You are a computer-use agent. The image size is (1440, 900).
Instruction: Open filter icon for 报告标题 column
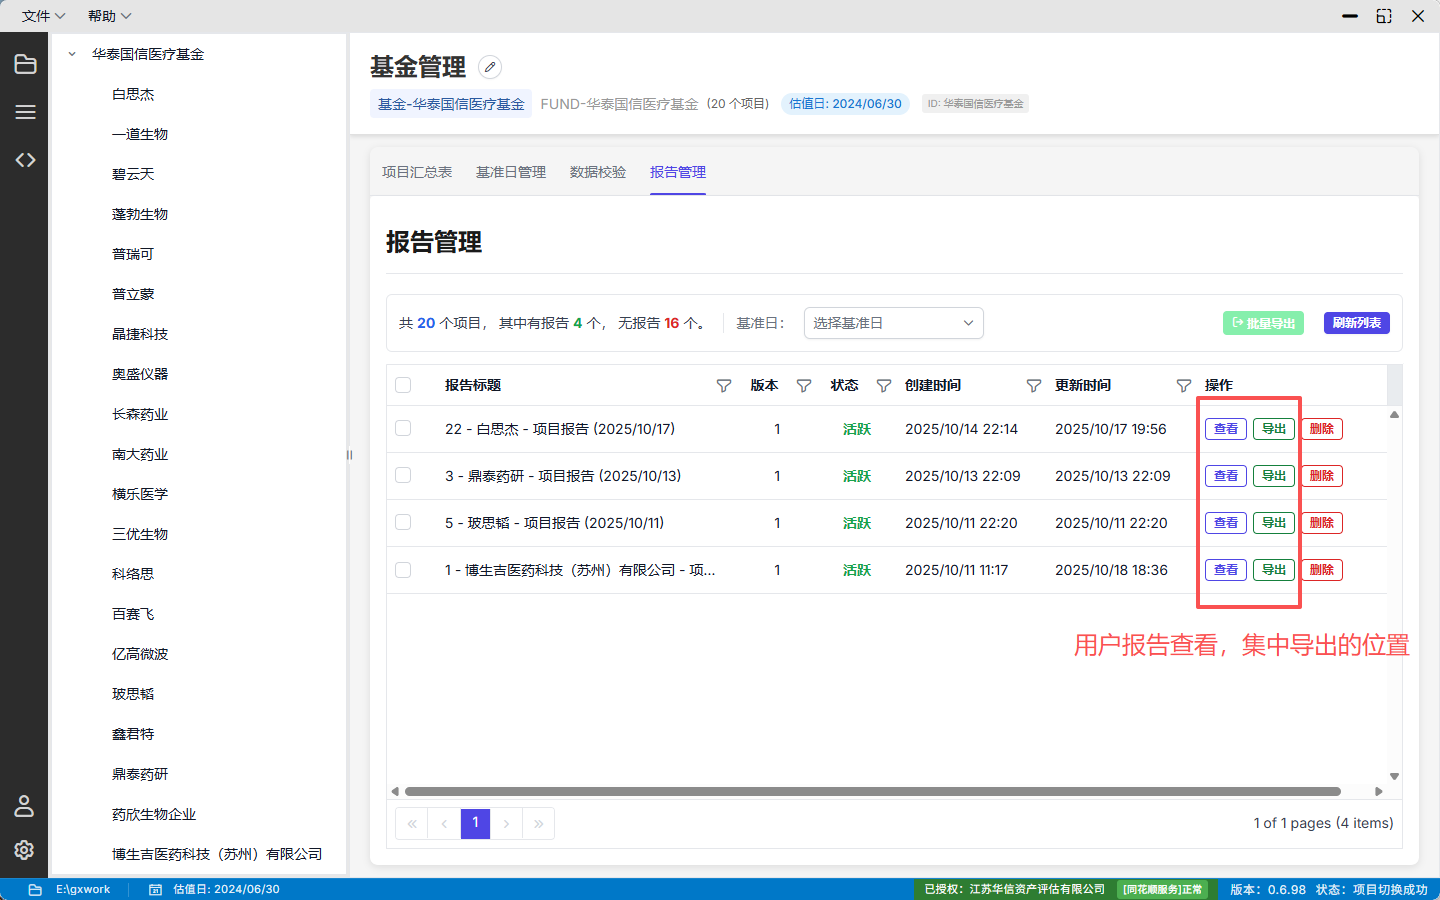tap(724, 386)
